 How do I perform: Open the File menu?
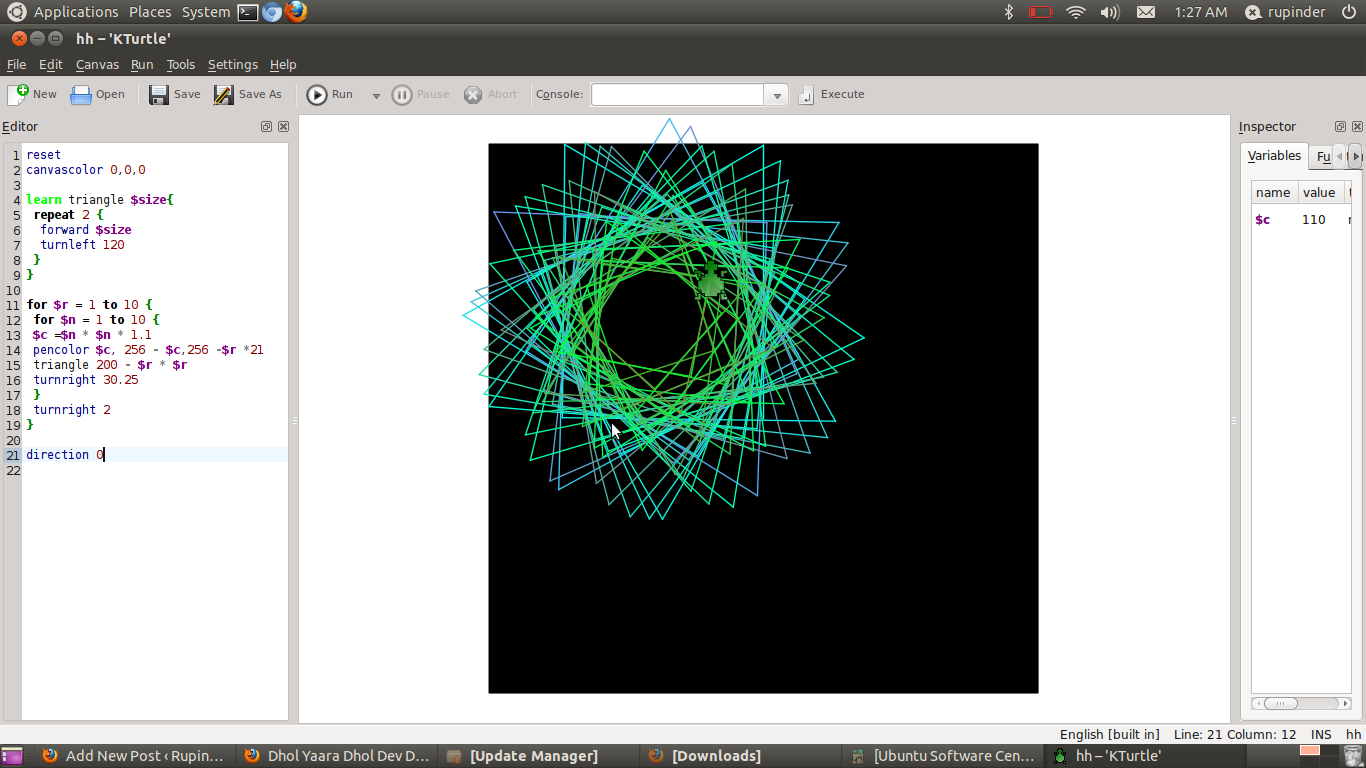click(x=16, y=64)
